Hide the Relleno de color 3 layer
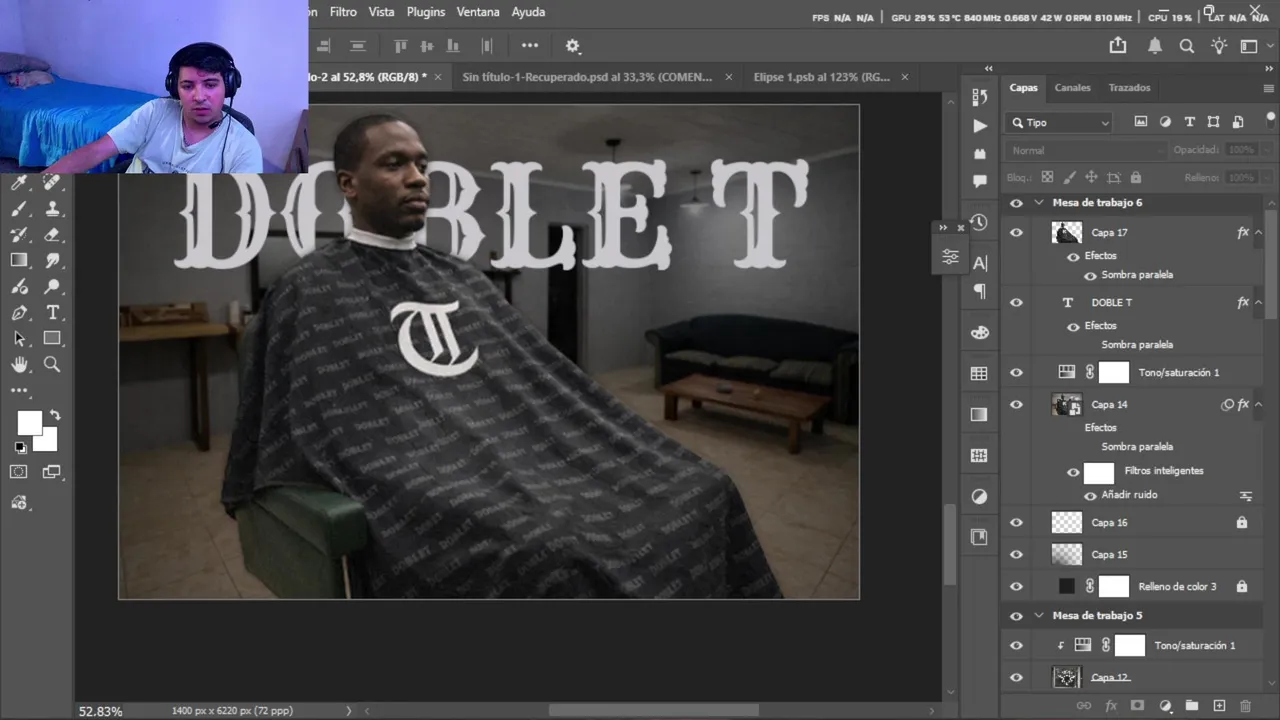Screen dimensions: 1280x720 coord(1017,587)
